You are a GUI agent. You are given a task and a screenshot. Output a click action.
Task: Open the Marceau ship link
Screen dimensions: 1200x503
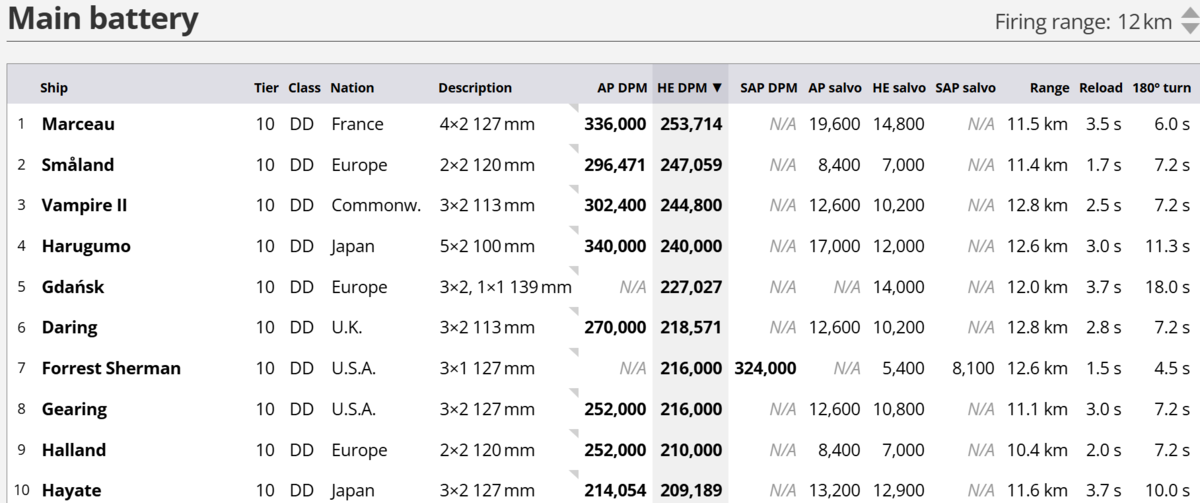pyautogui.click(x=78, y=124)
